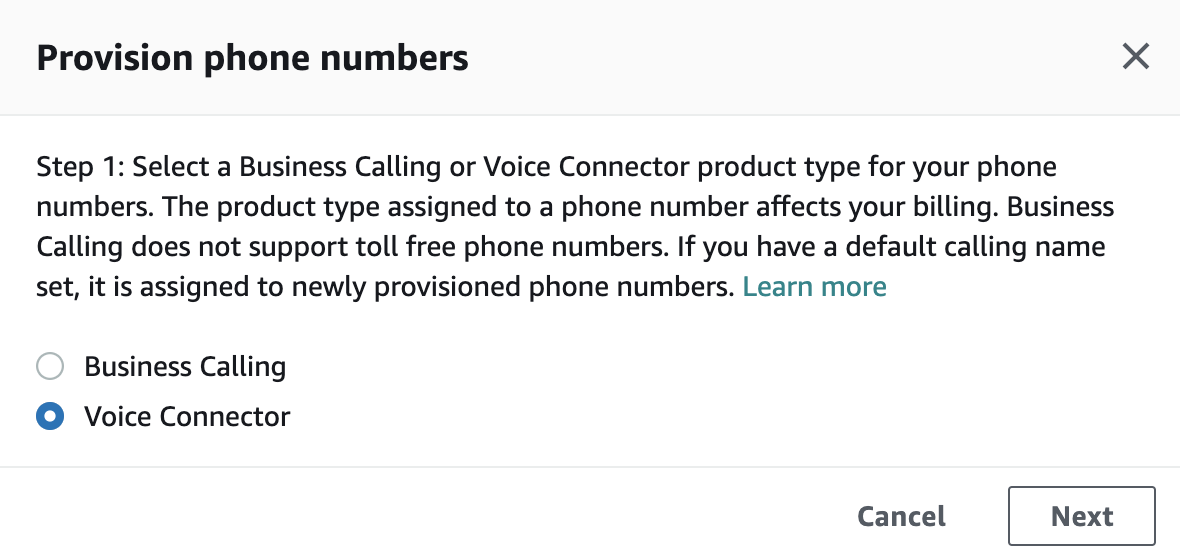Follow the teal Learn more hyperlink
The height and width of the screenshot is (550, 1180).
pos(814,286)
